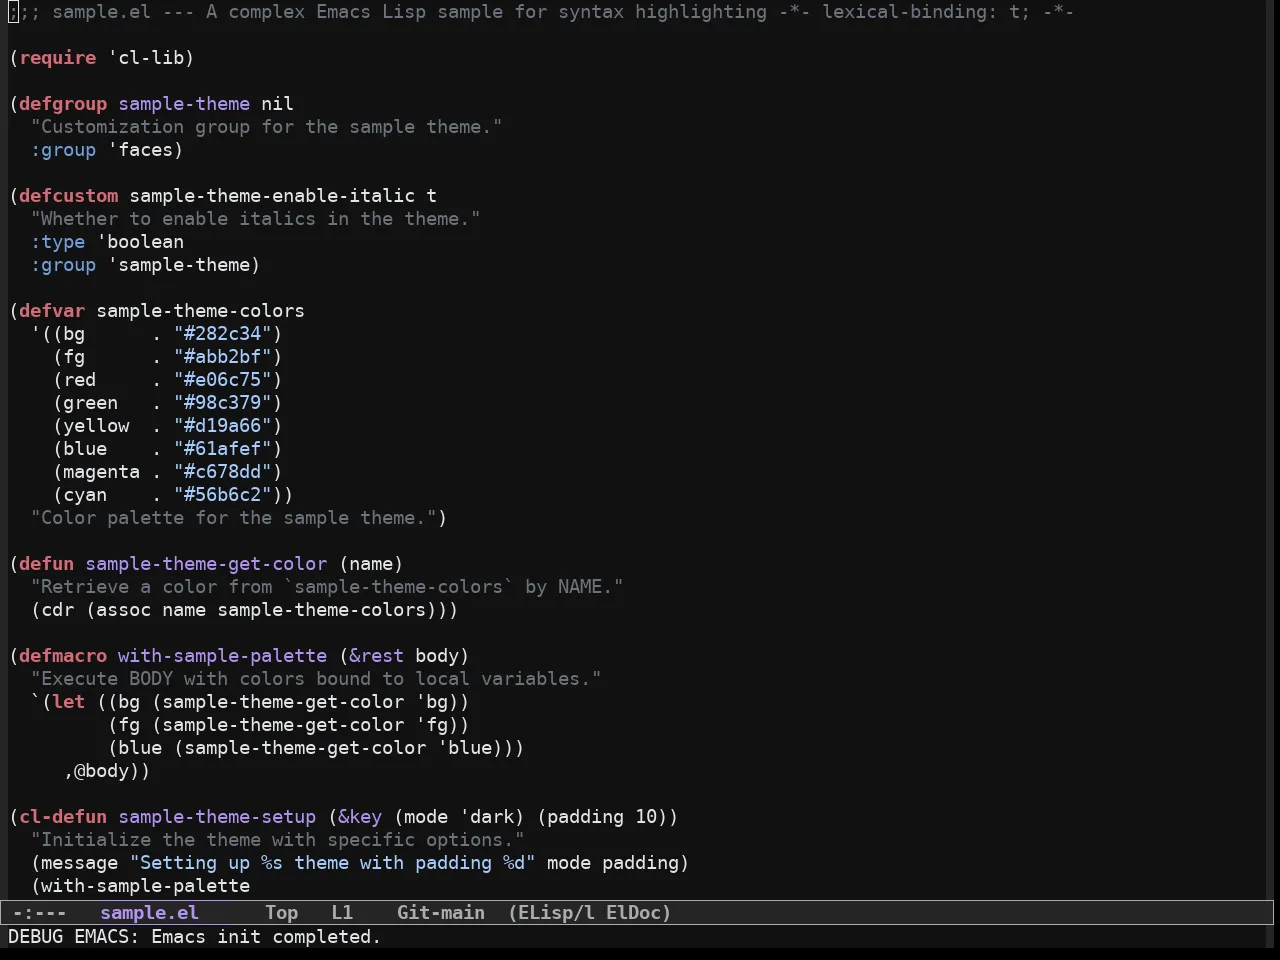Click the 'blue quoted symbol

coord(464,748)
